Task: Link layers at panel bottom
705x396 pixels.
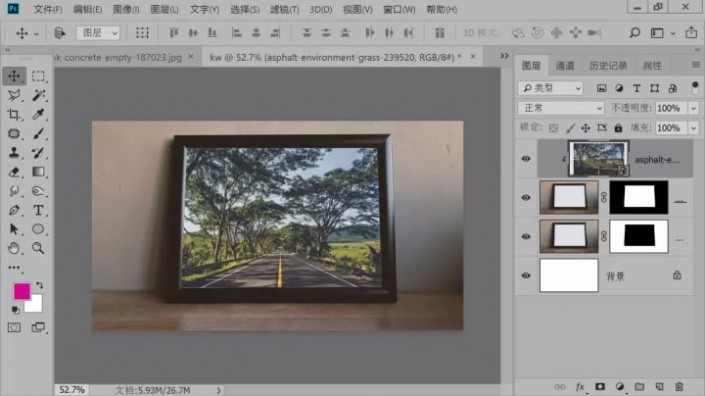Action: (x=560, y=387)
